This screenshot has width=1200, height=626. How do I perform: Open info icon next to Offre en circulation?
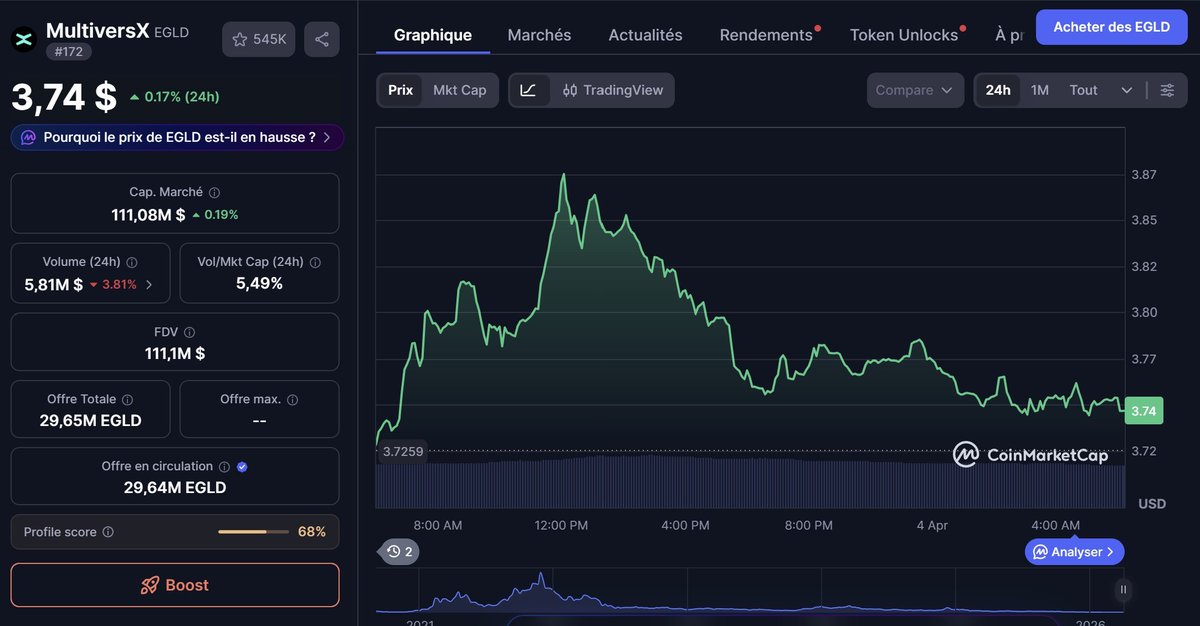[x=224, y=466]
